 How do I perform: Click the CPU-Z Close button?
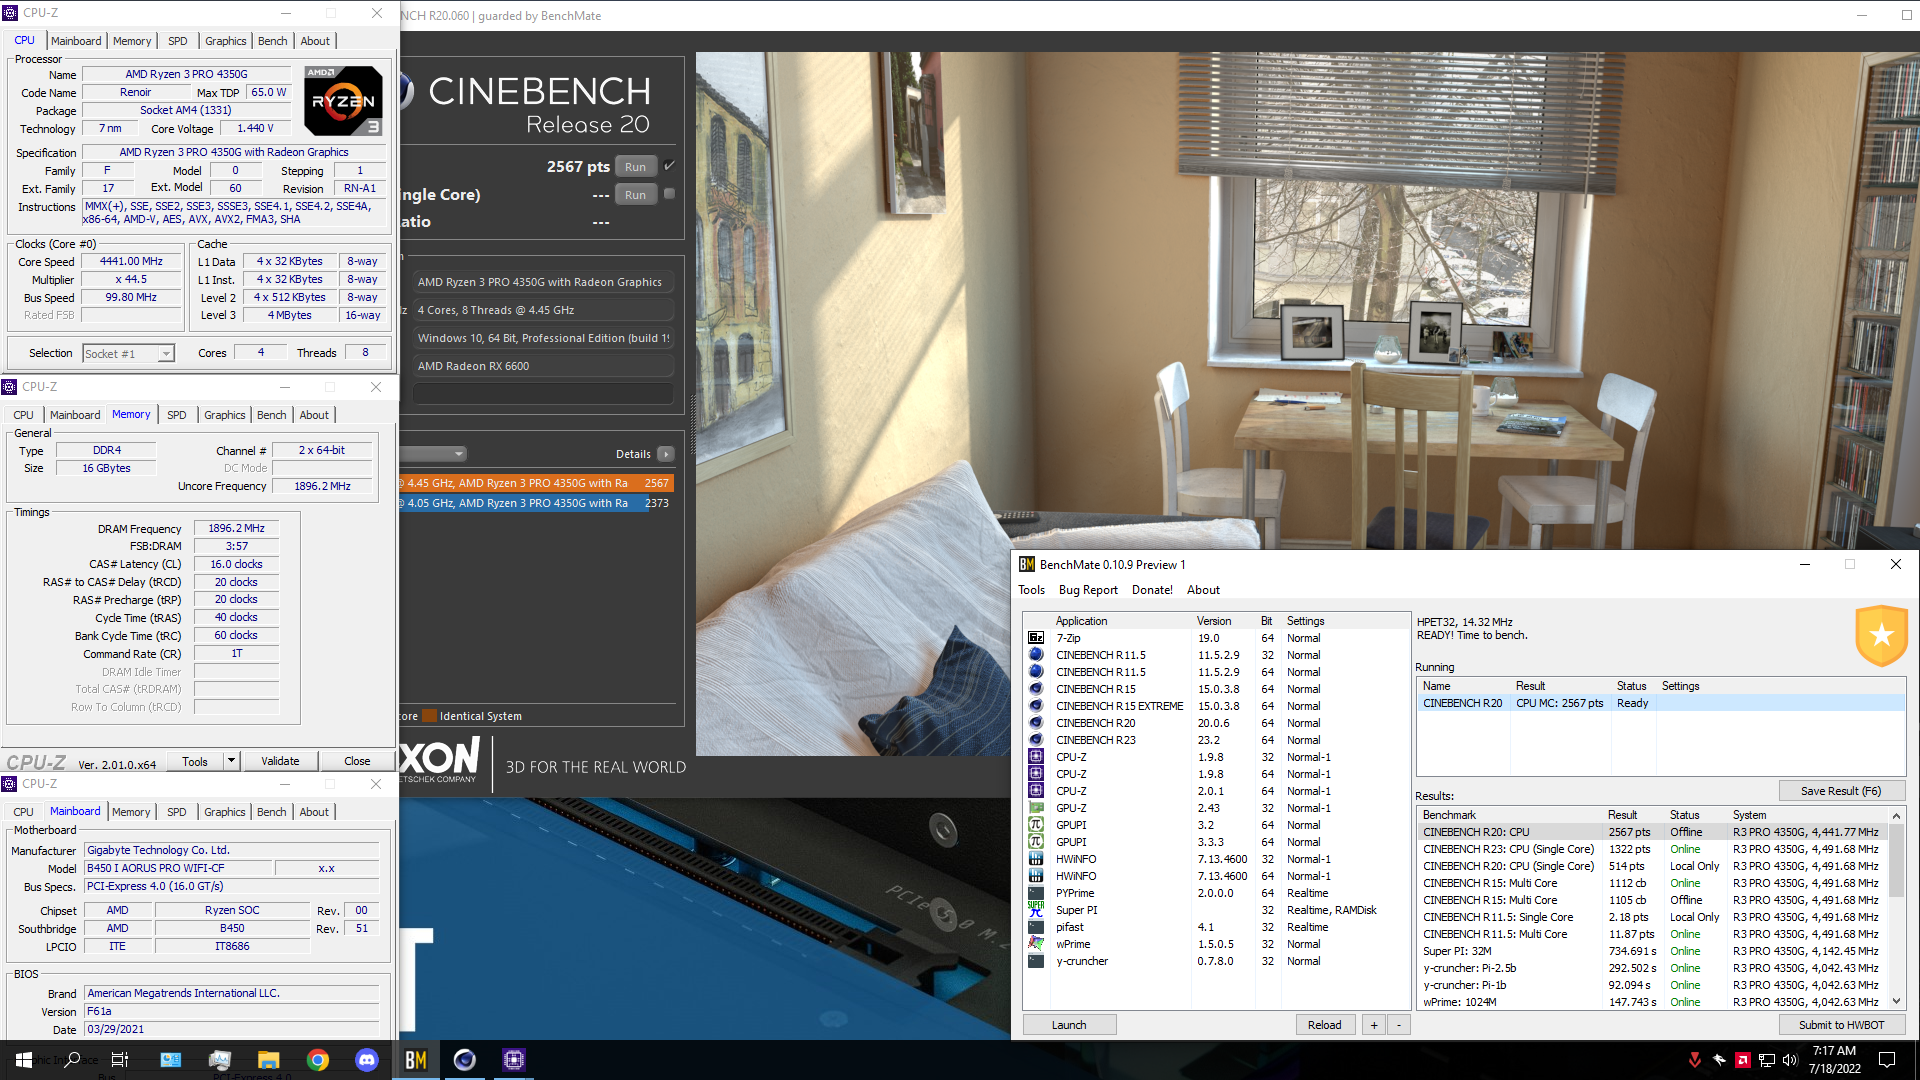(357, 761)
